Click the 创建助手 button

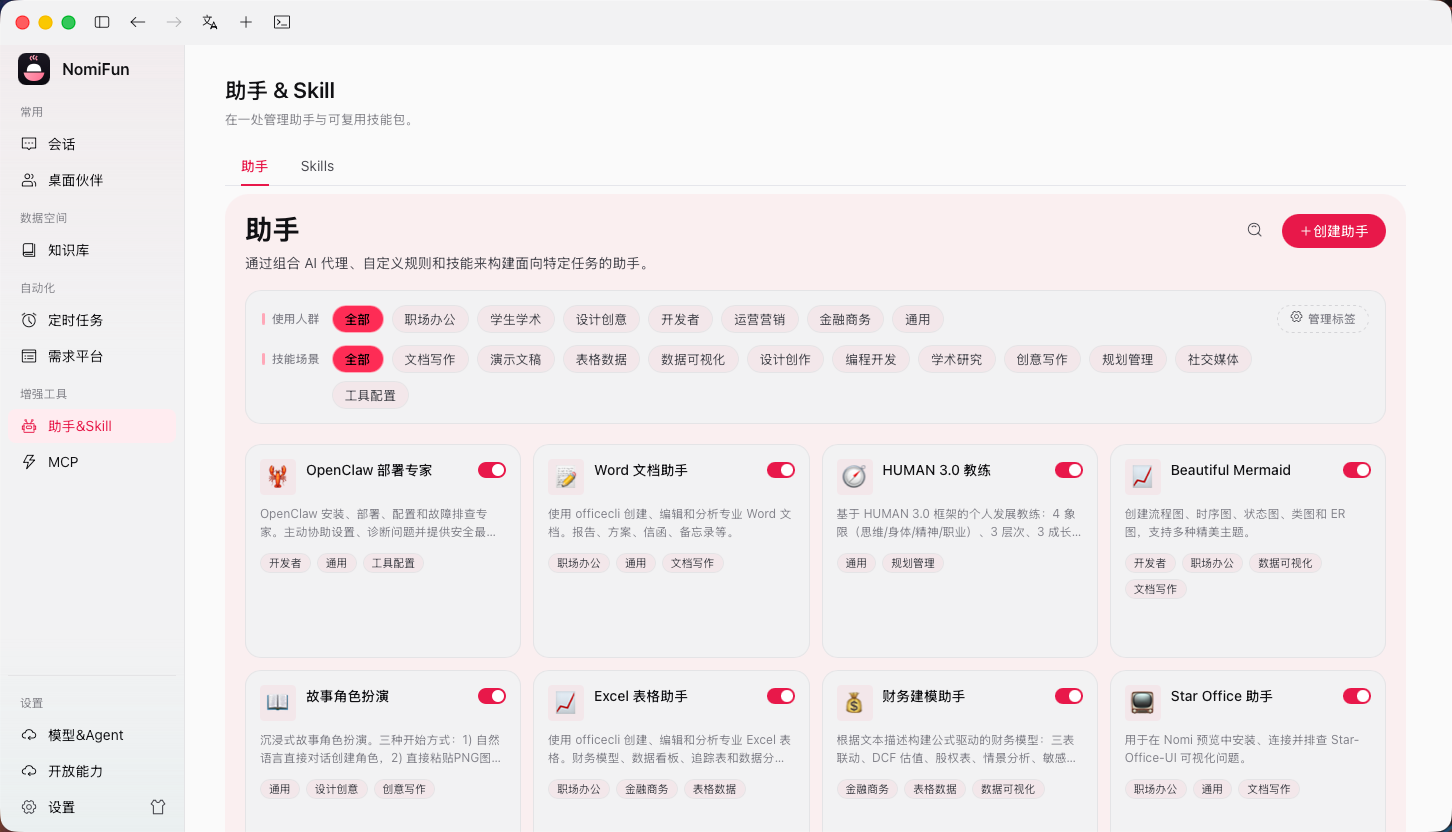click(x=1334, y=231)
